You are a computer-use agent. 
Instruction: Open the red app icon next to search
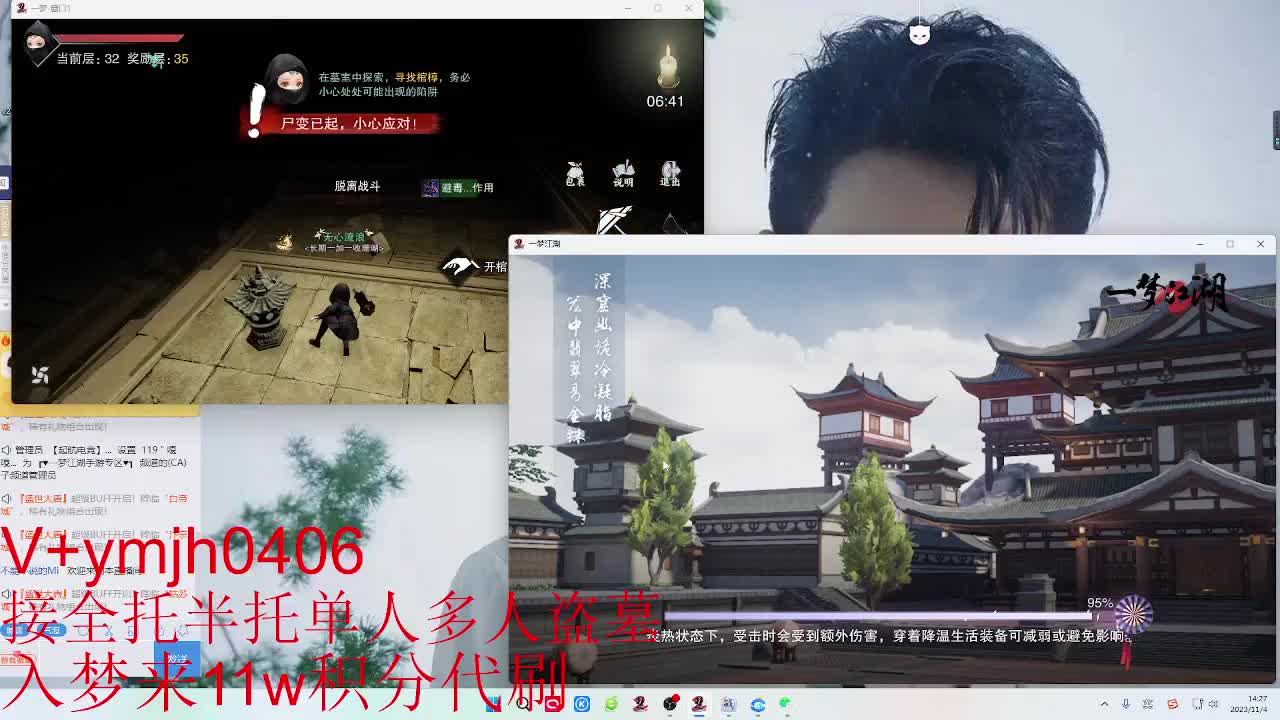tap(552, 704)
